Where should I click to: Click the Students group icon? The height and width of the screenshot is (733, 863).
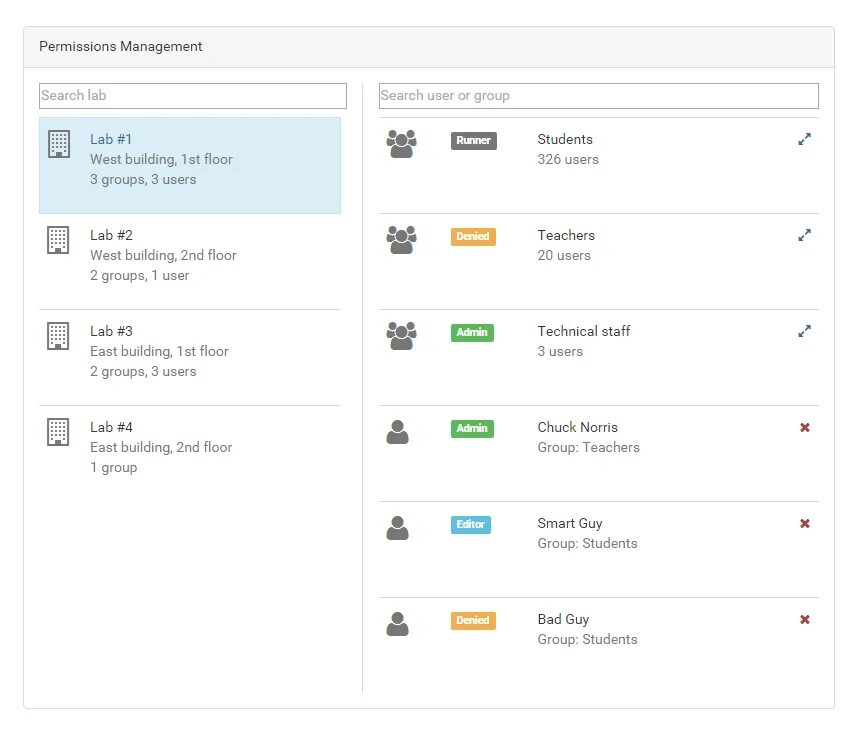click(401, 144)
